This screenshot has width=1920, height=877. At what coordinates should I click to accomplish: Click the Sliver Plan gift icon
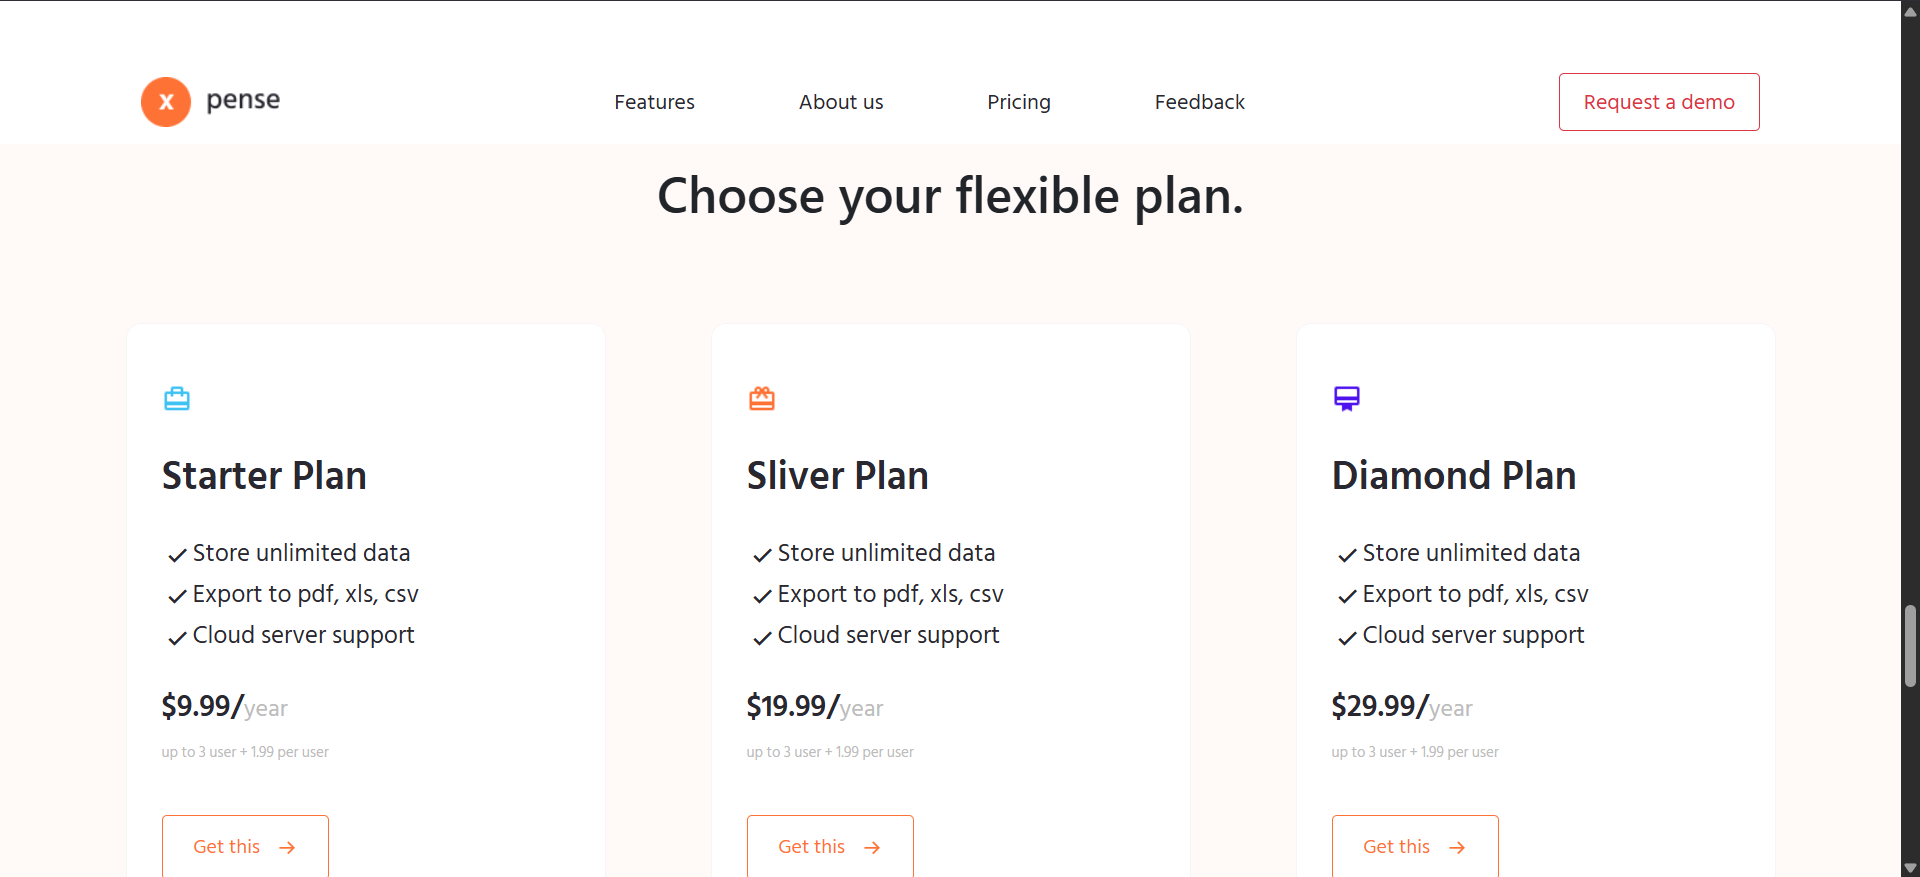point(762,399)
